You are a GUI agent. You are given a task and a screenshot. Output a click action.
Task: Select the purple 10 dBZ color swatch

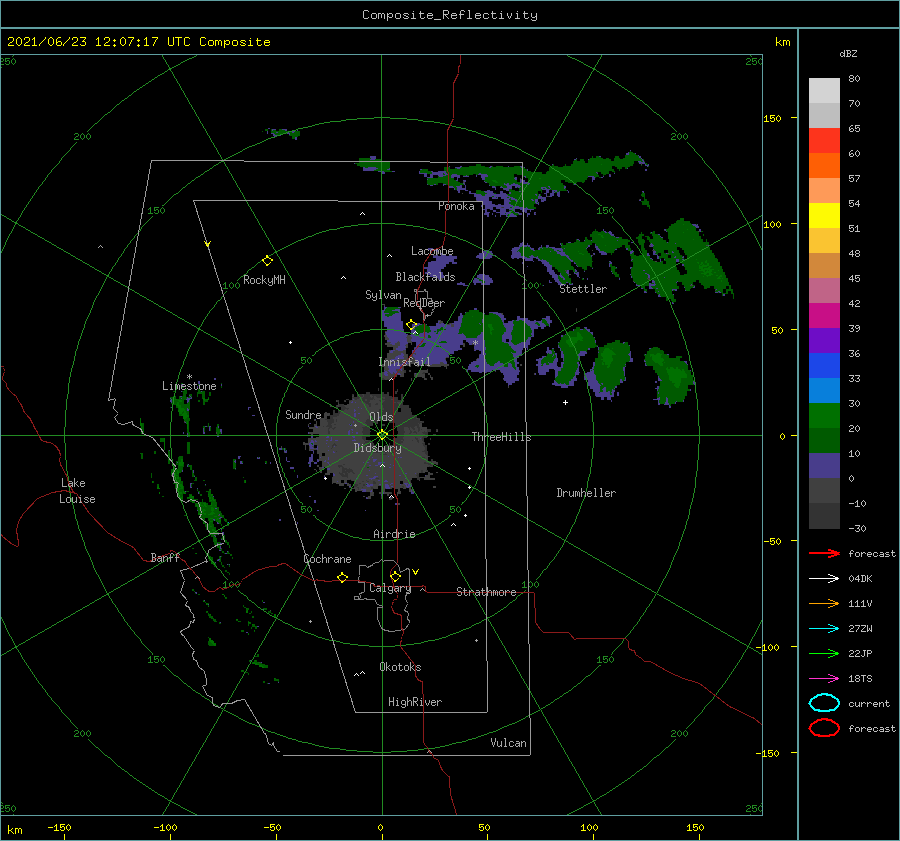(x=824, y=465)
